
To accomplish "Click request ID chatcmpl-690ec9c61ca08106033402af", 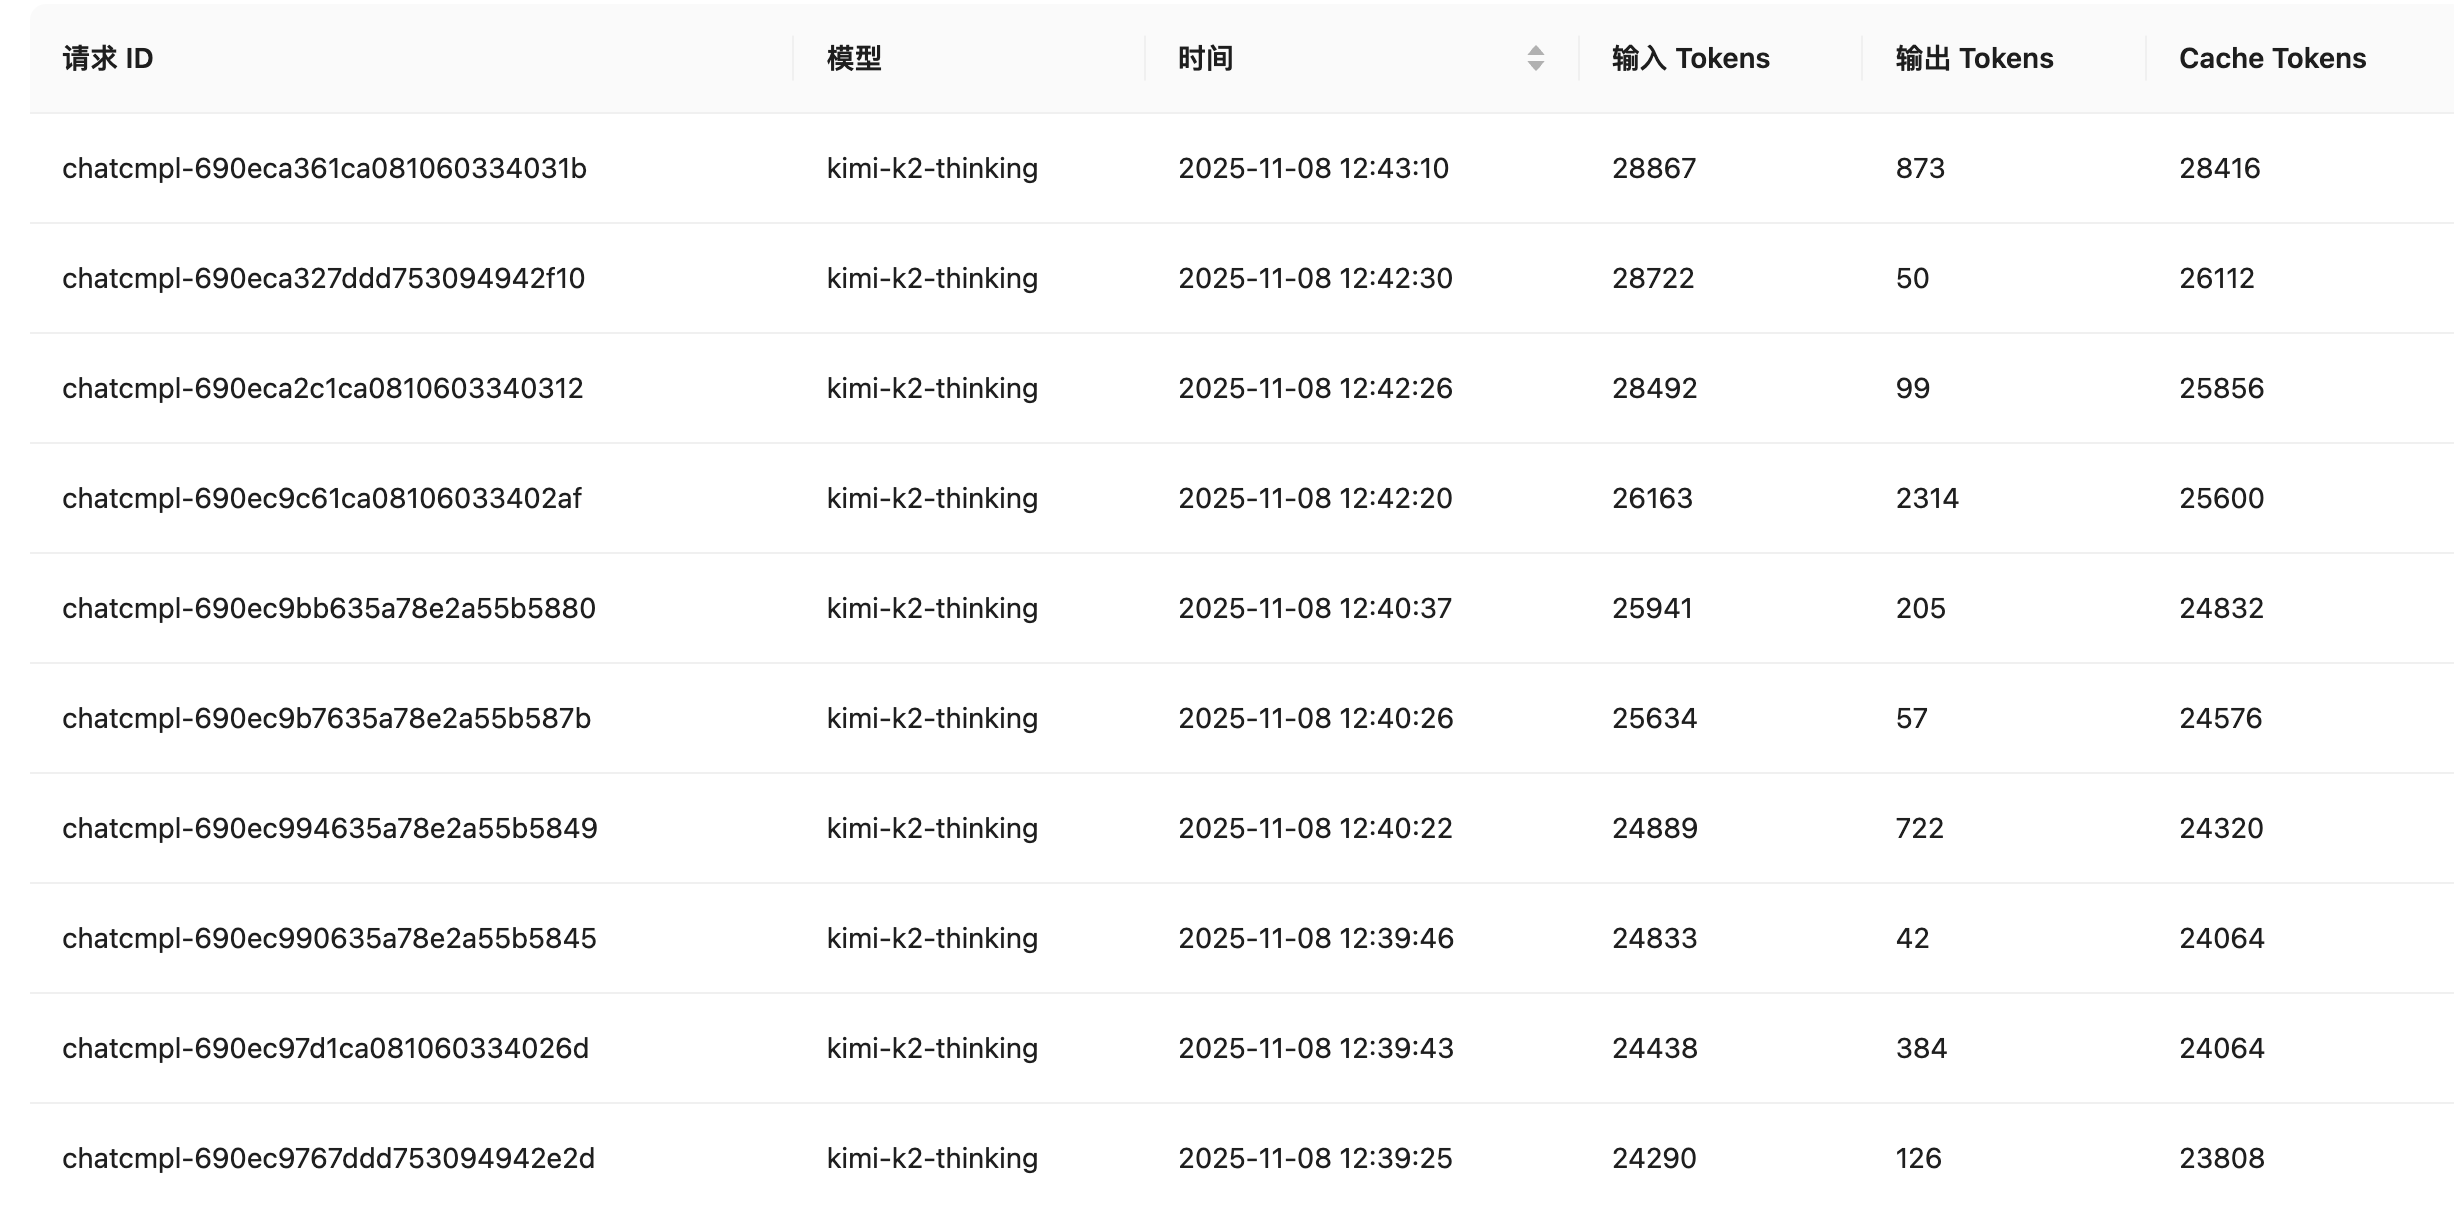I will point(321,498).
